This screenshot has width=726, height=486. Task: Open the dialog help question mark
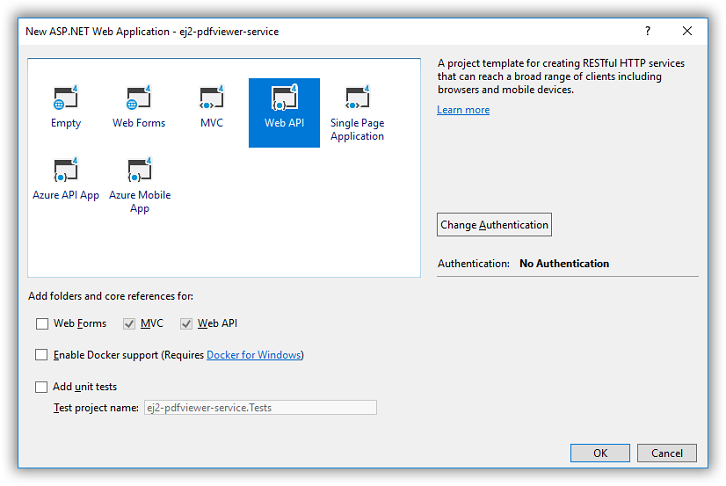(x=648, y=31)
